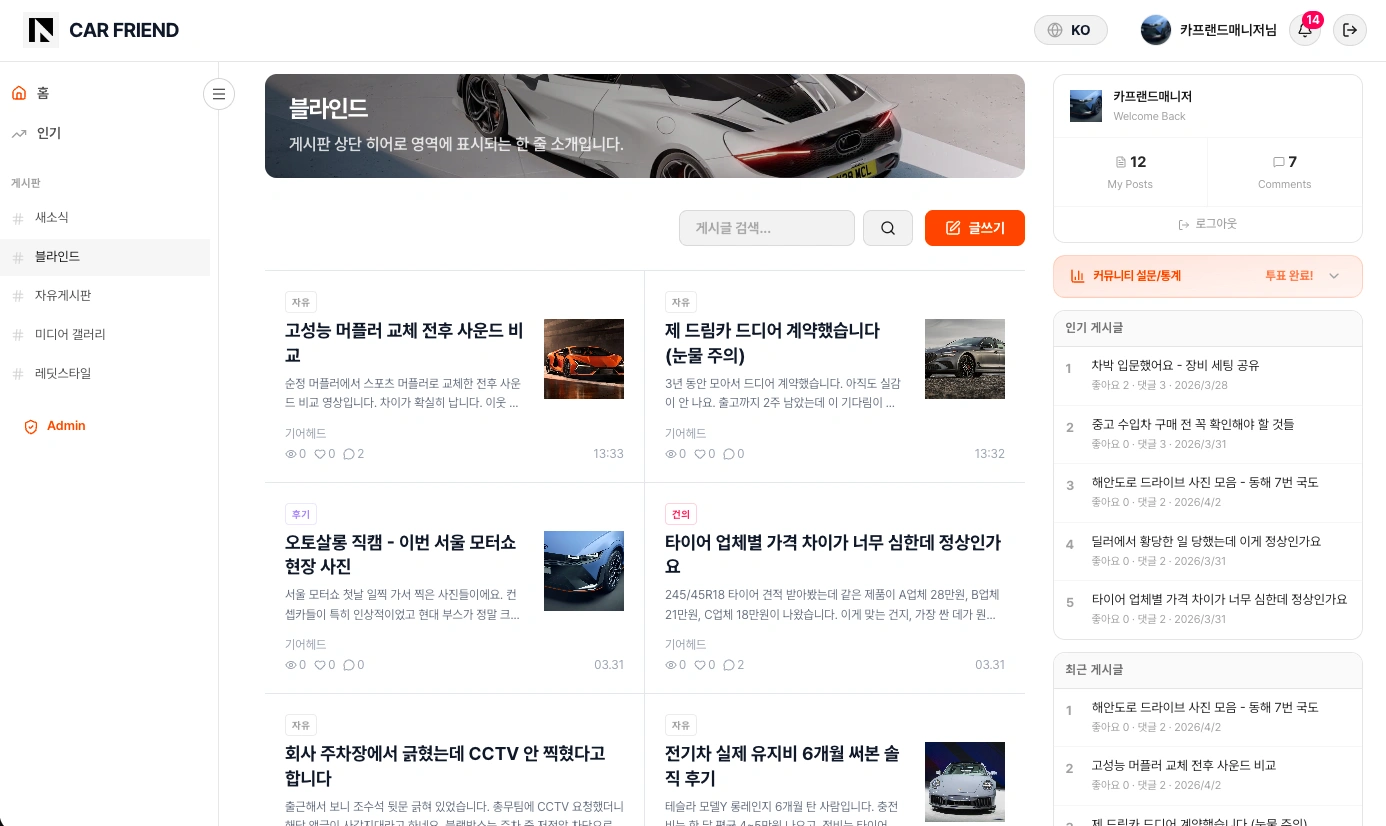Click the Comments speech bubble icon
Screen dimensions: 1386x826
(x=1279, y=162)
